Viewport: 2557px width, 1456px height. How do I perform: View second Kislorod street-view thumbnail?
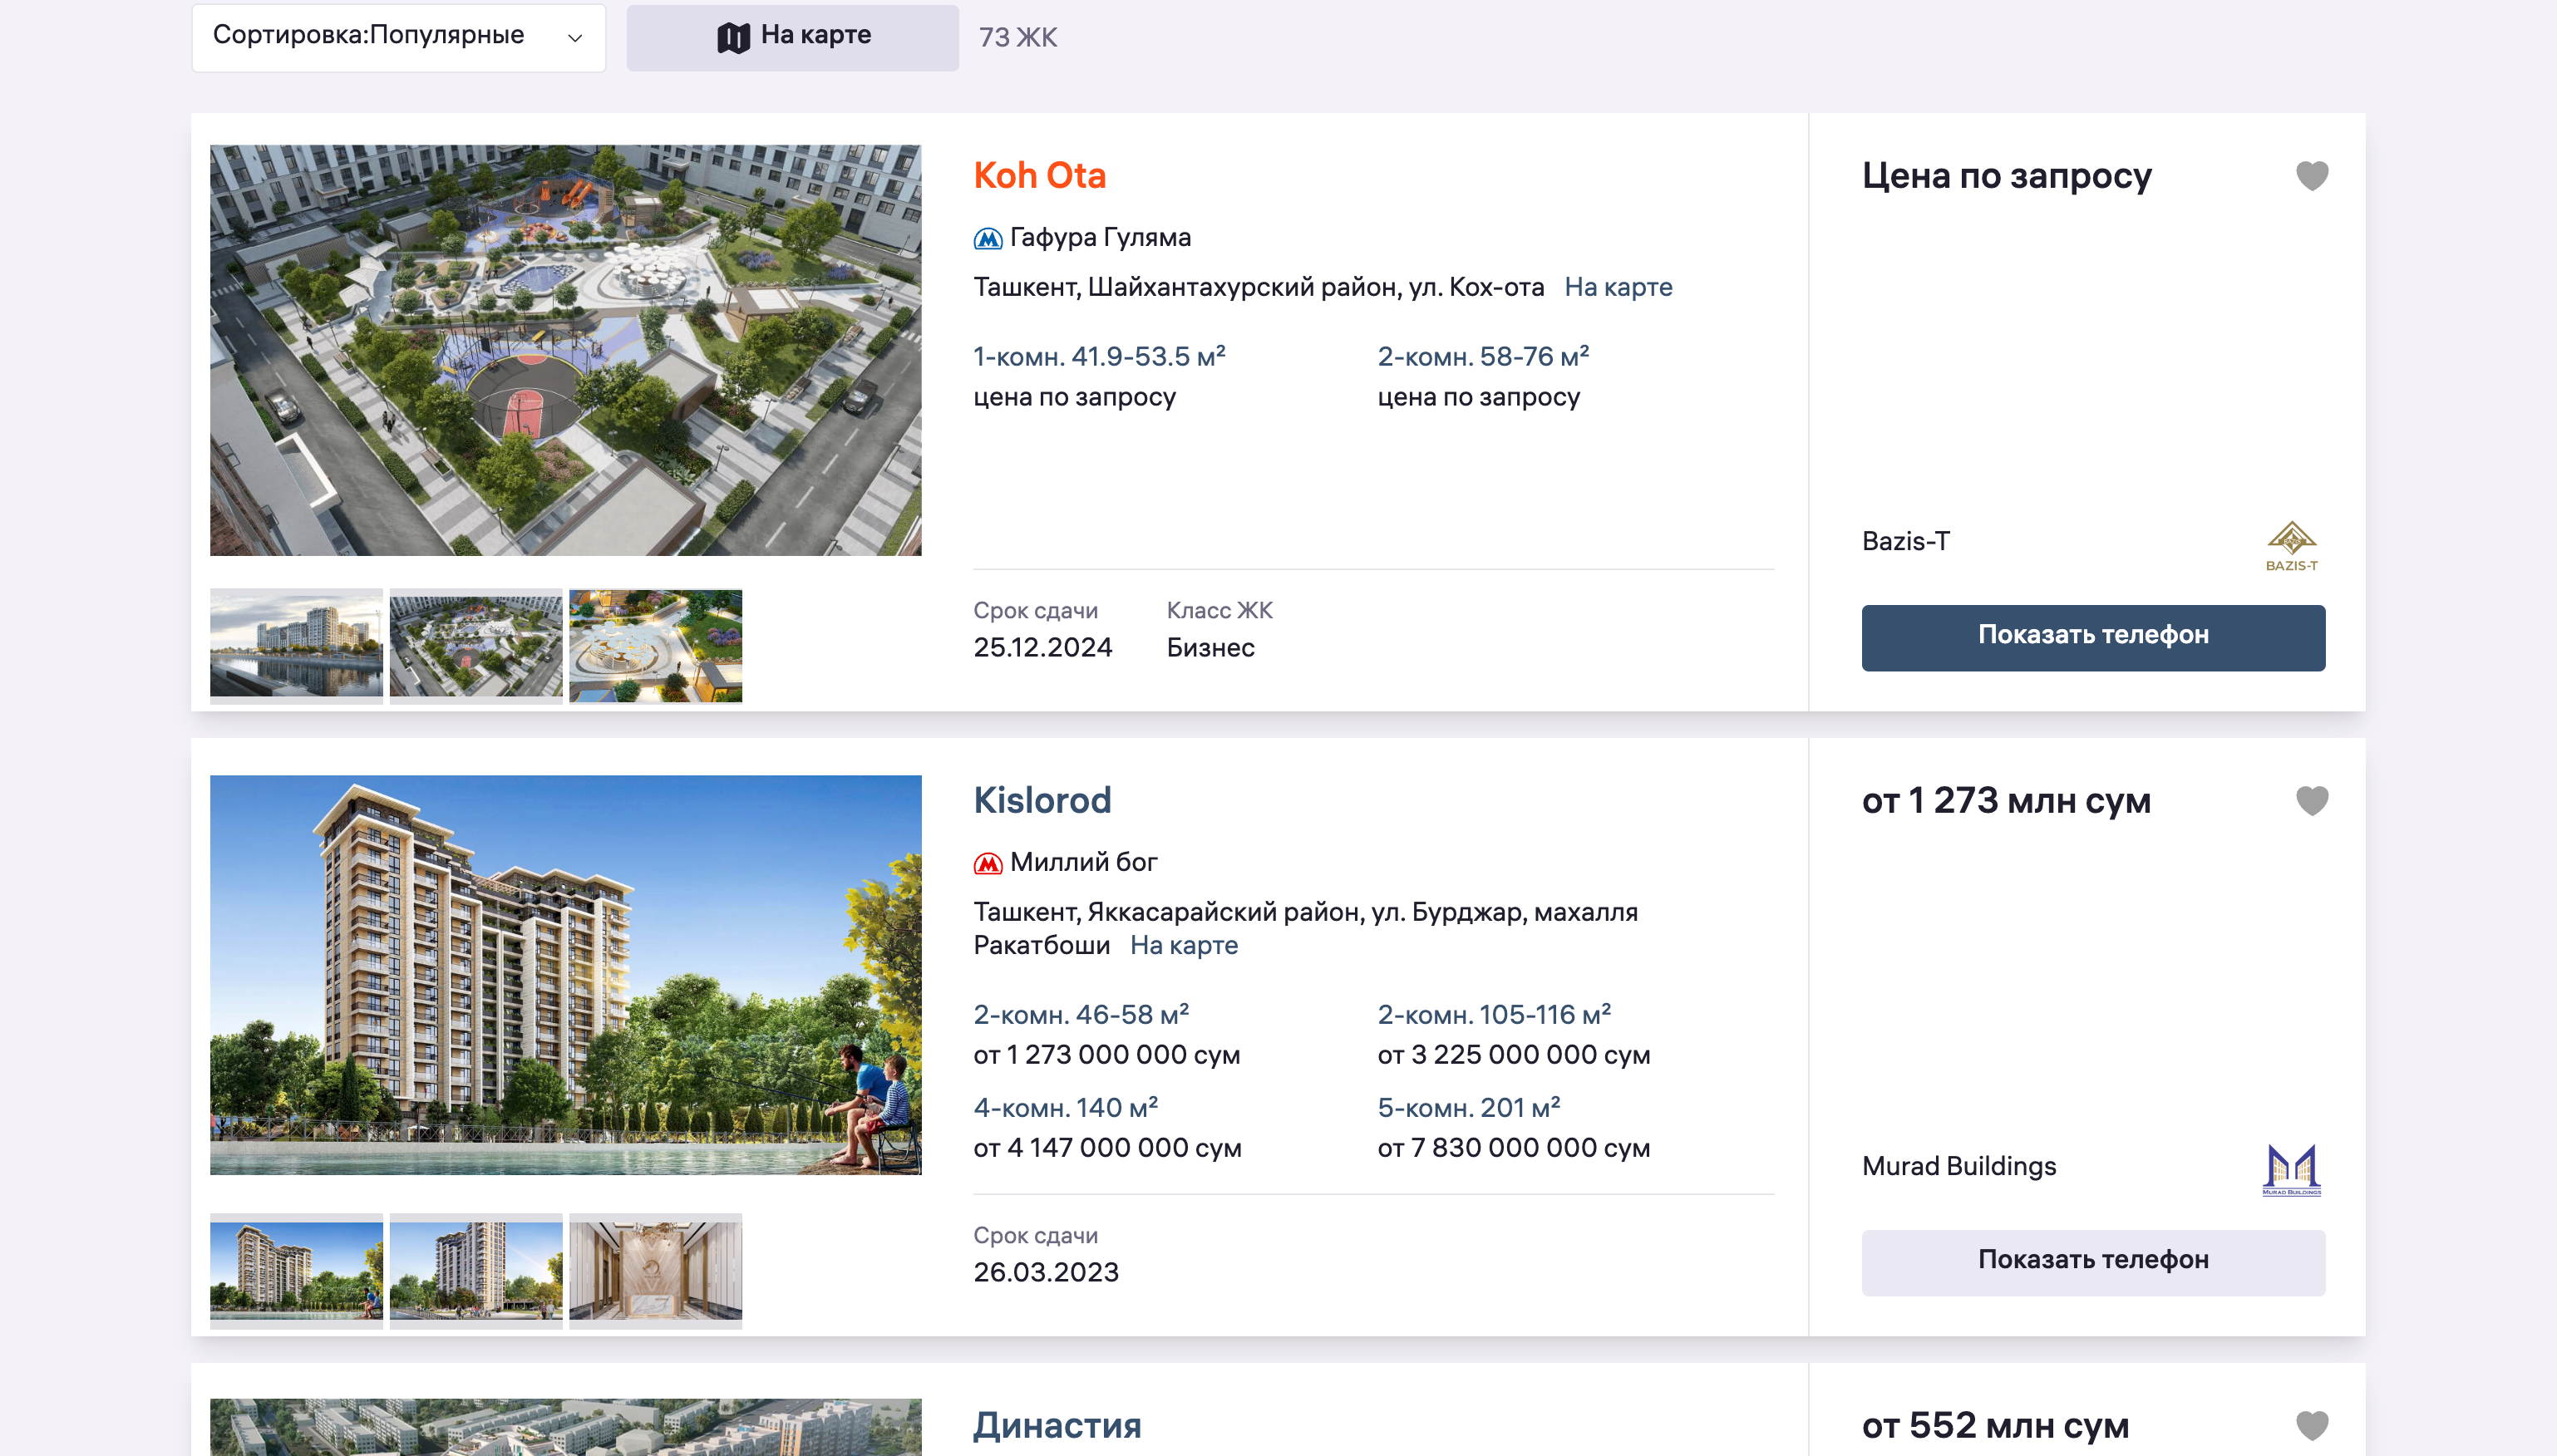tap(476, 1270)
